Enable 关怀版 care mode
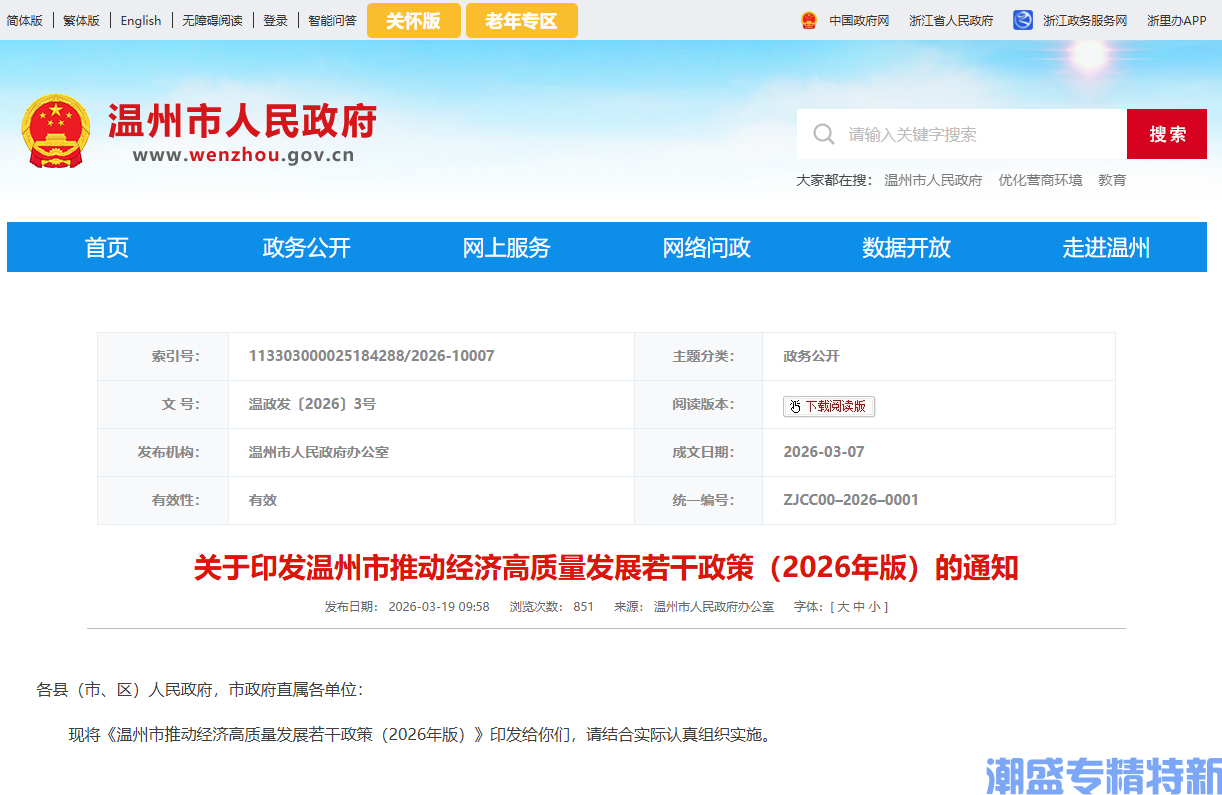The height and width of the screenshot is (795, 1222). [x=413, y=19]
